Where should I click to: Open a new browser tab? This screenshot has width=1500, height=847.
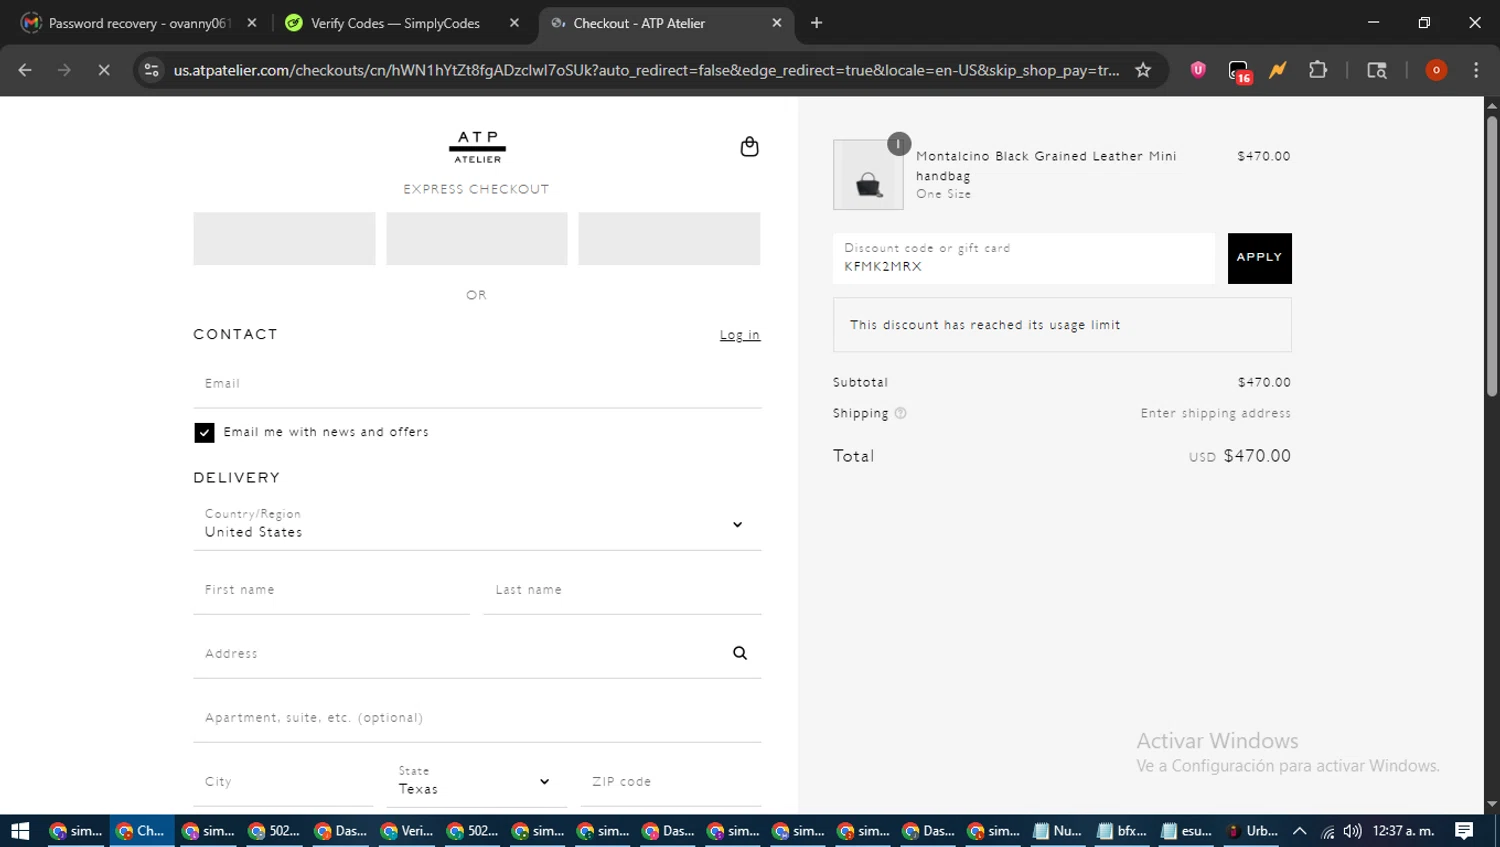pyautogui.click(x=816, y=23)
